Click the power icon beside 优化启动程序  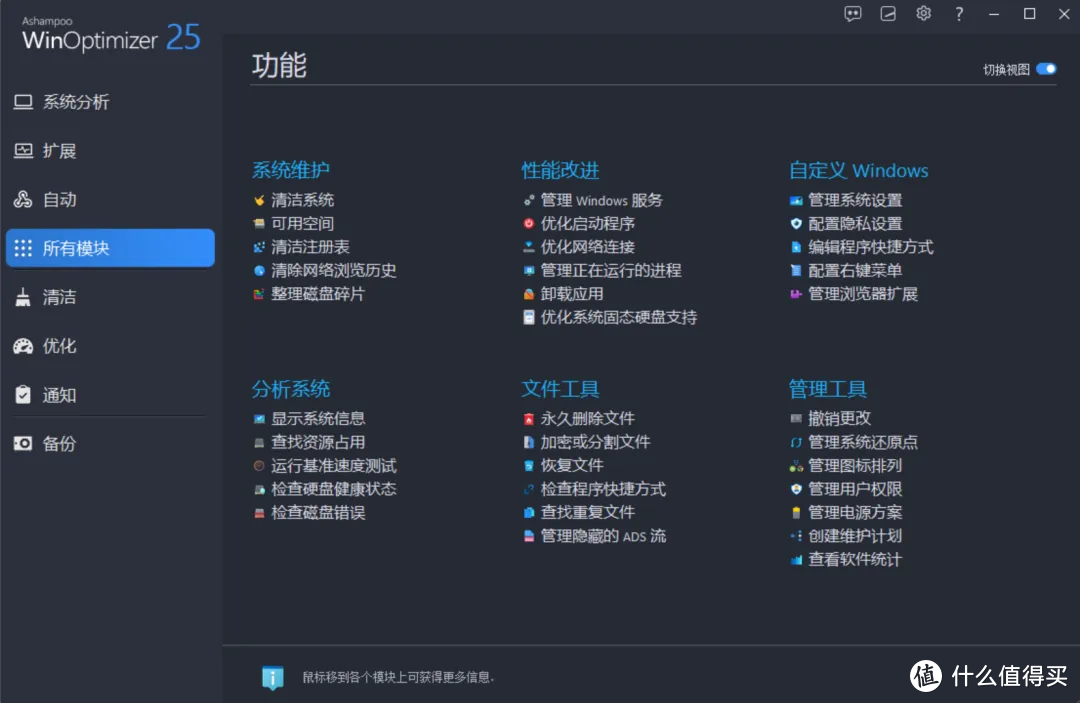[528, 224]
